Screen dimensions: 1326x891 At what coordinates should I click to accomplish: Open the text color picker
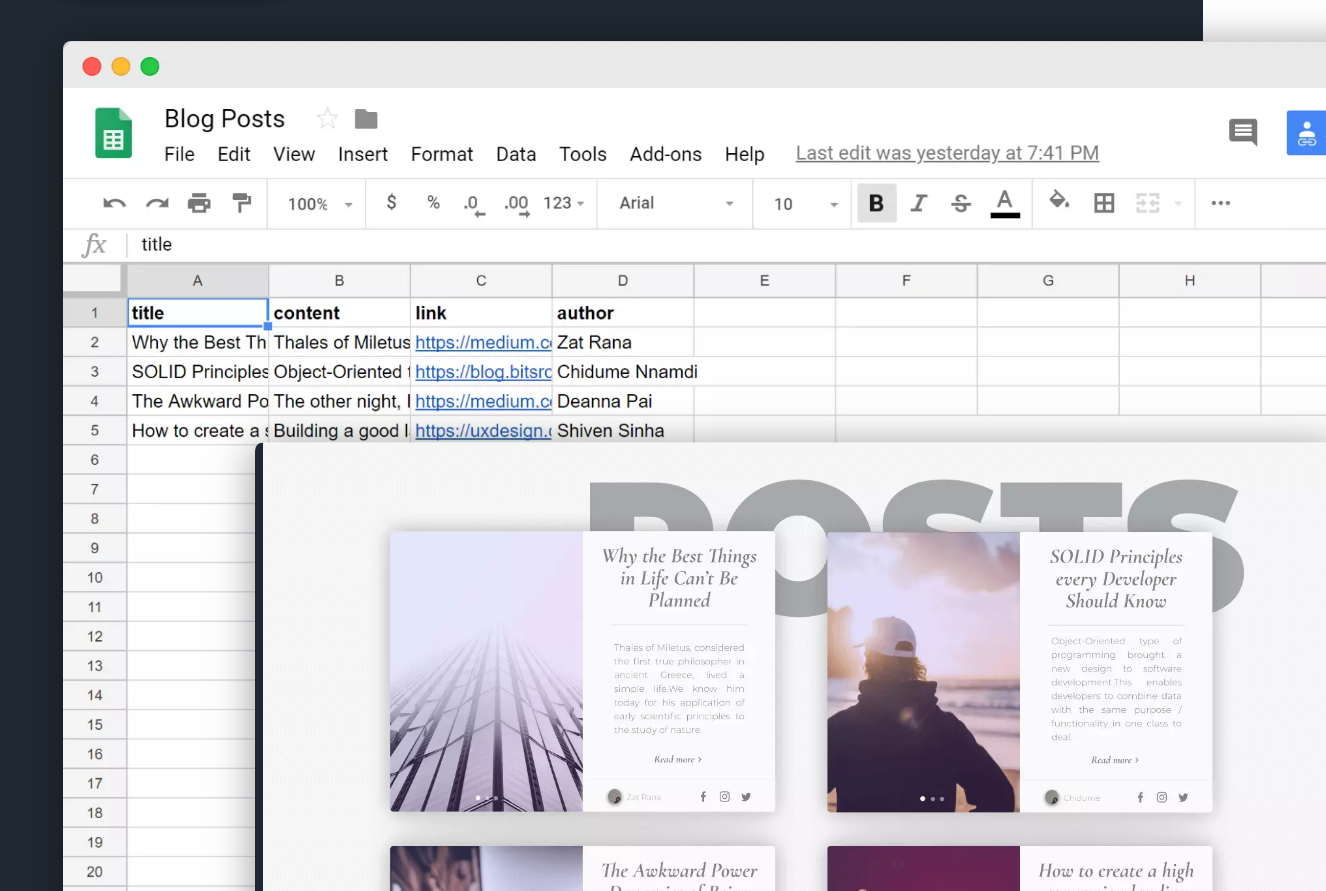[x=1005, y=202]
